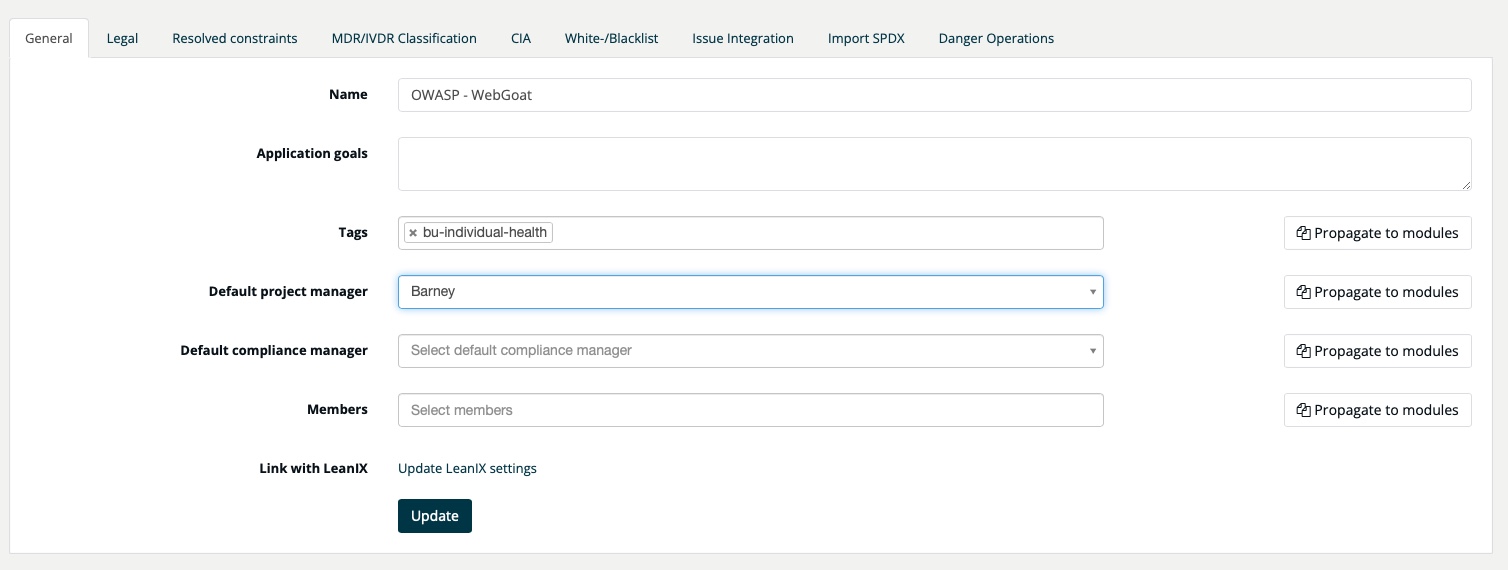Propagate Default compliance manager to modules
This screenshot has height=570, width=1508.
[1378, 351]
